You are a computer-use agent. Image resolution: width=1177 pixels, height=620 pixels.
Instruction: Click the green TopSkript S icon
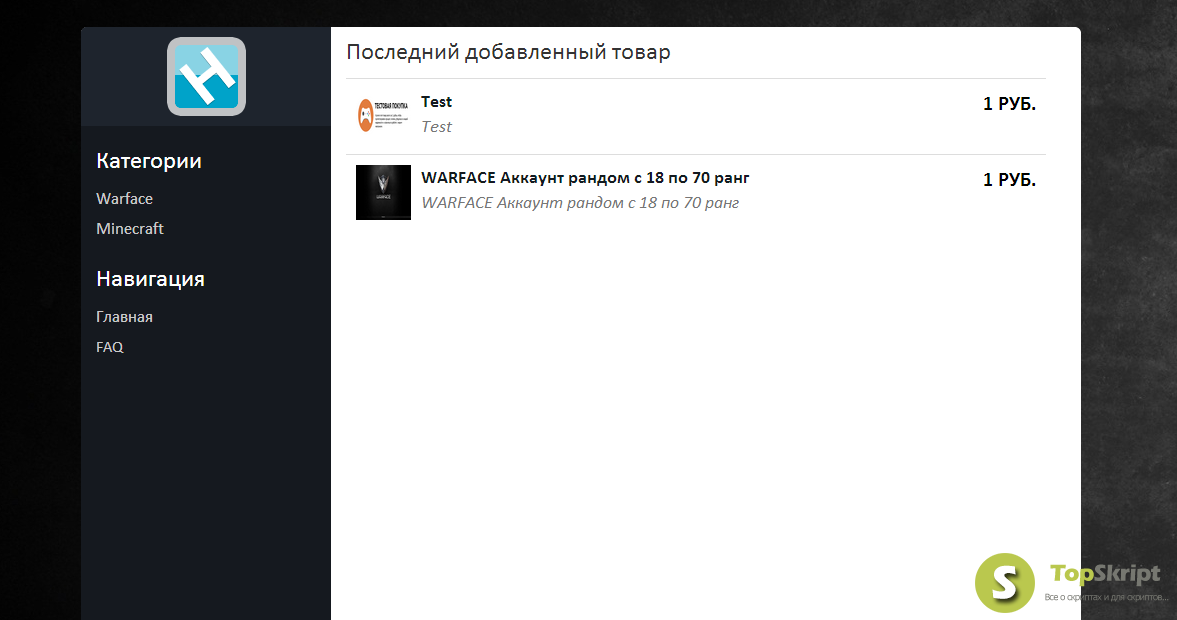pyautogui.click(x=1004, y=582)
